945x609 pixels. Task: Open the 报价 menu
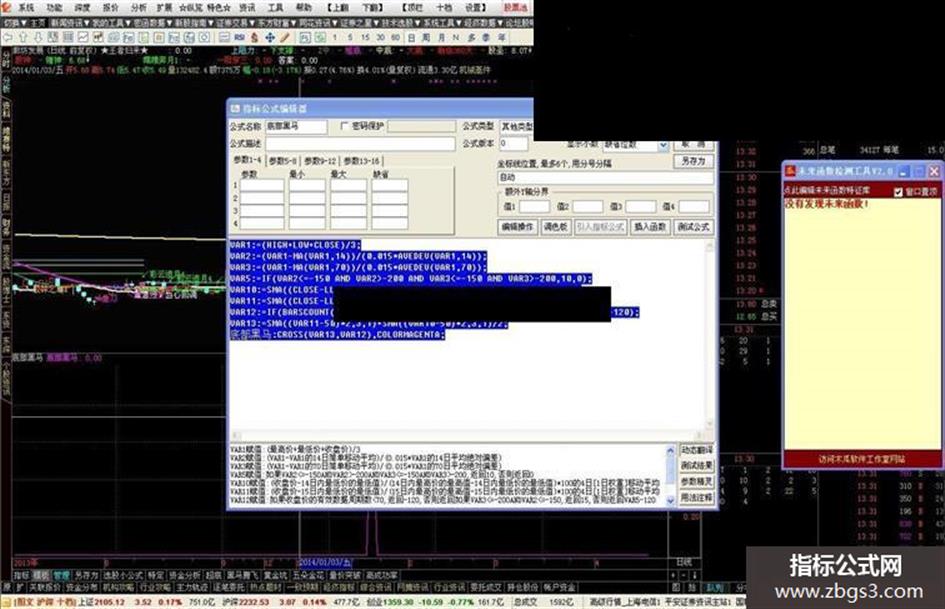click(110, 8)
